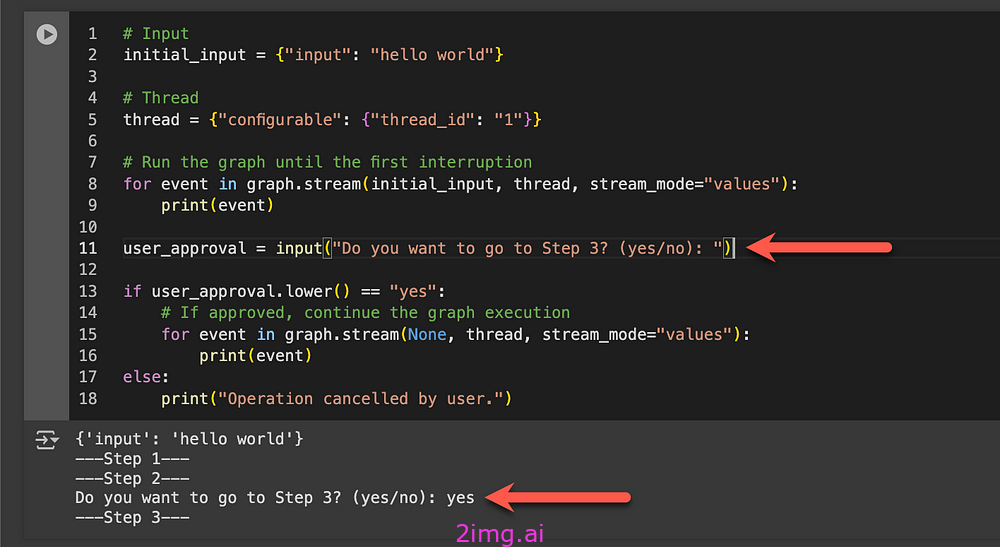Image resolution: width=1000 pixels, height=547 pixels.
Task: Click '---Step 1---' output line
Action: point(132,458)
